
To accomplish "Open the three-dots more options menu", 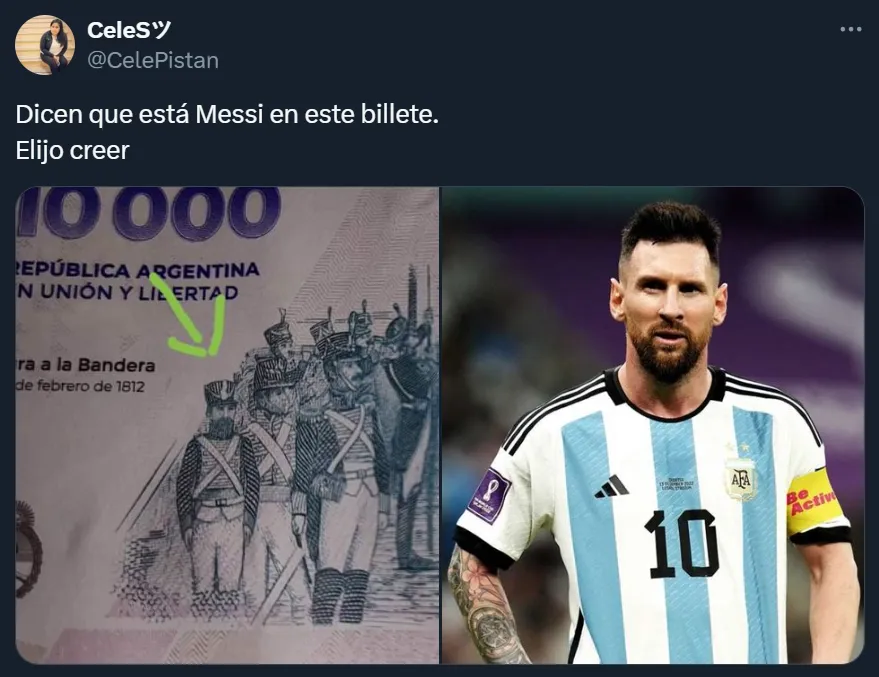I will pos(850,30).
